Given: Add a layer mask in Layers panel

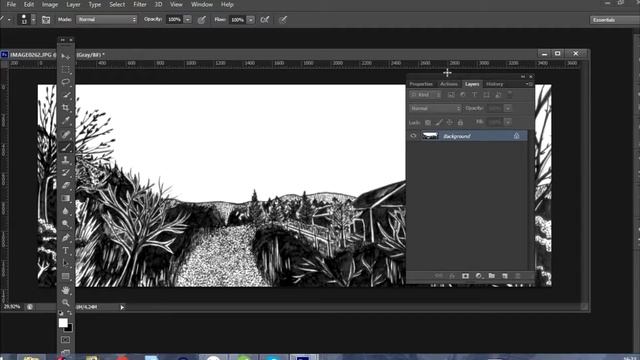Looking at the screenshot, I should pos(465,276).
